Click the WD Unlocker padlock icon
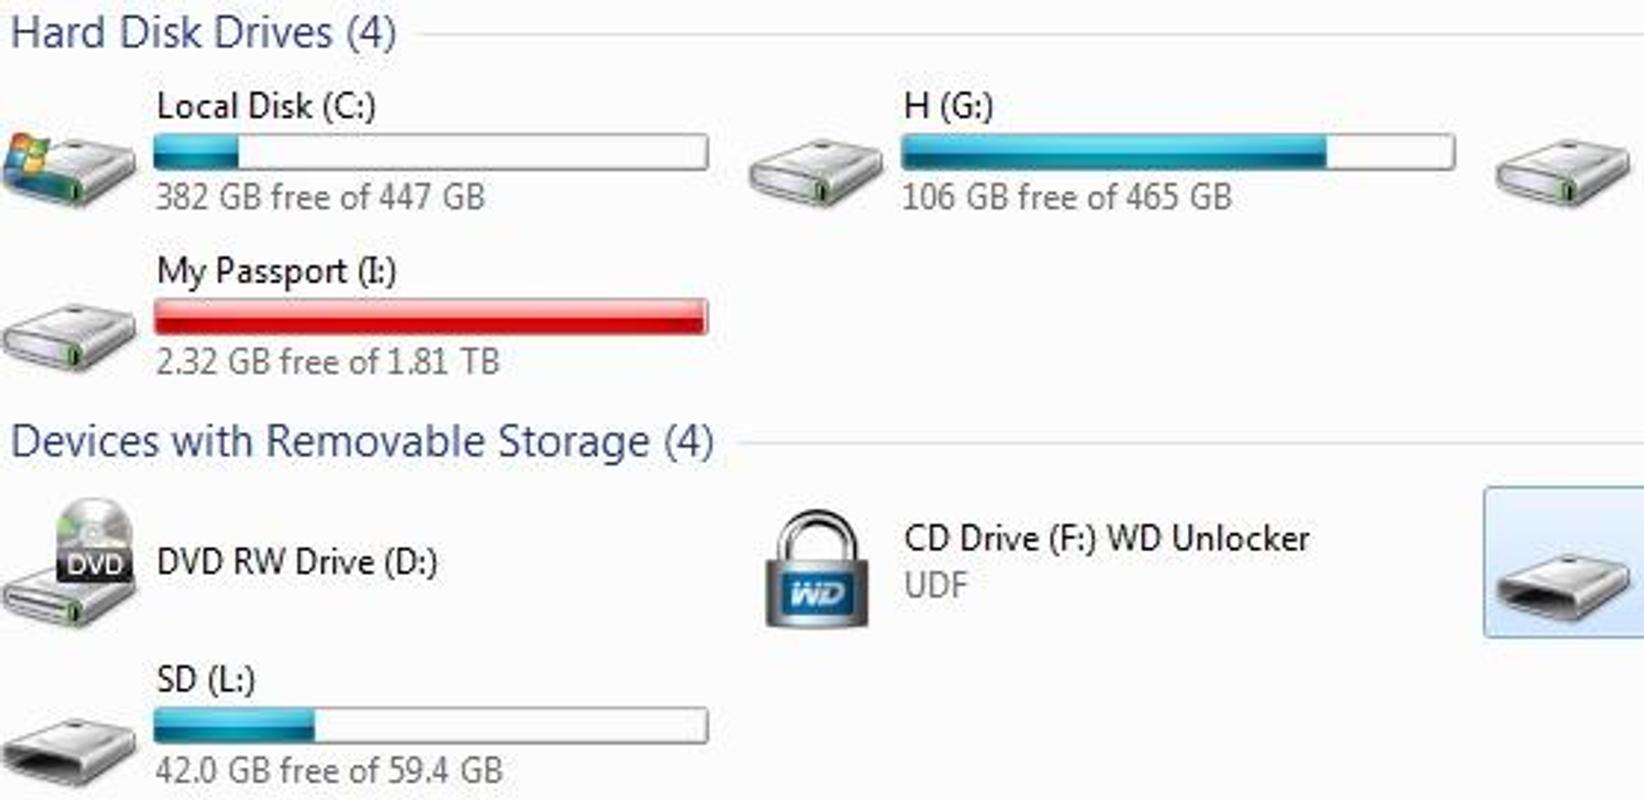This screenshot has width=1644, height=800. 817,569
